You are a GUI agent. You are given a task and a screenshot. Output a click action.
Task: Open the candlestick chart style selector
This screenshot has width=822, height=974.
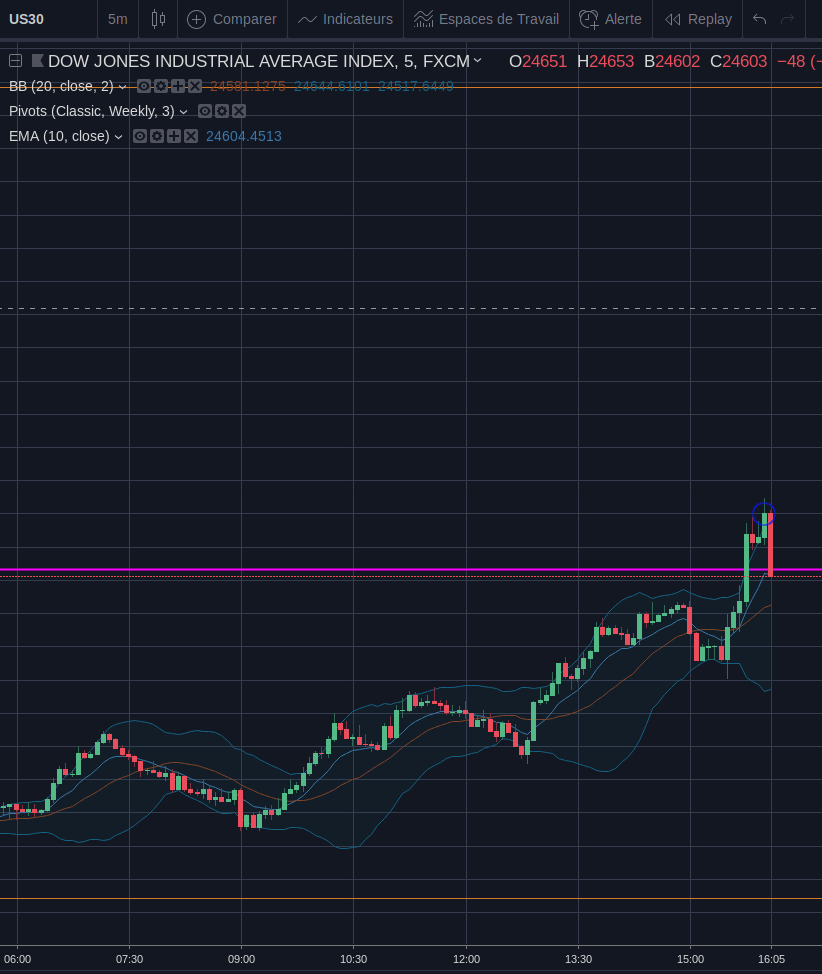(x=158, y=19)
